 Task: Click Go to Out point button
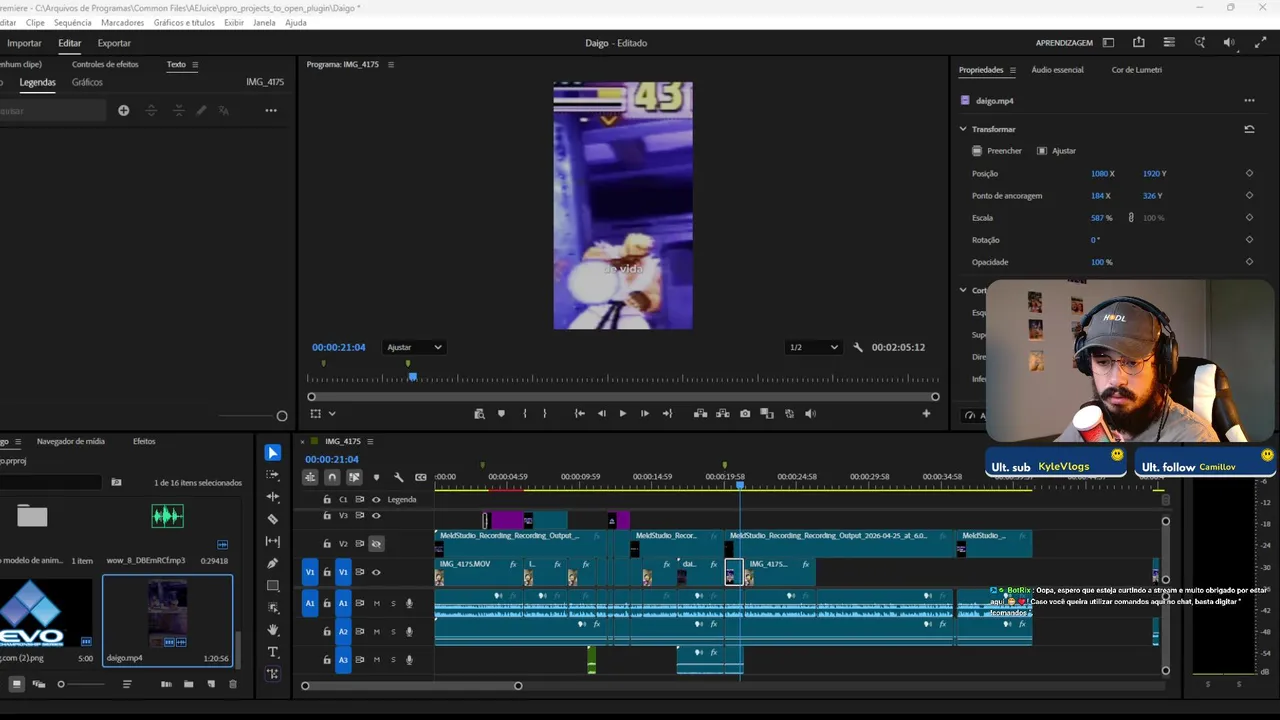pyautogui.click(x=667, y=413)
